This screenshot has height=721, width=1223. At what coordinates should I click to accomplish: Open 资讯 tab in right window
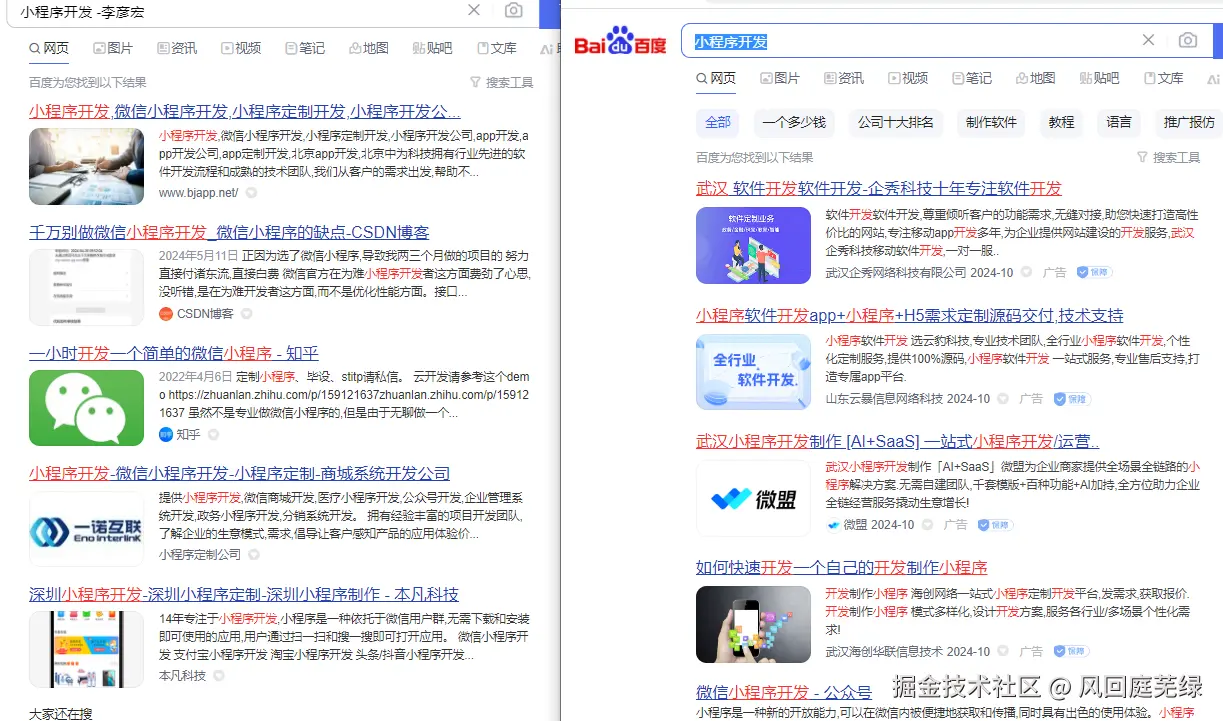844,78
